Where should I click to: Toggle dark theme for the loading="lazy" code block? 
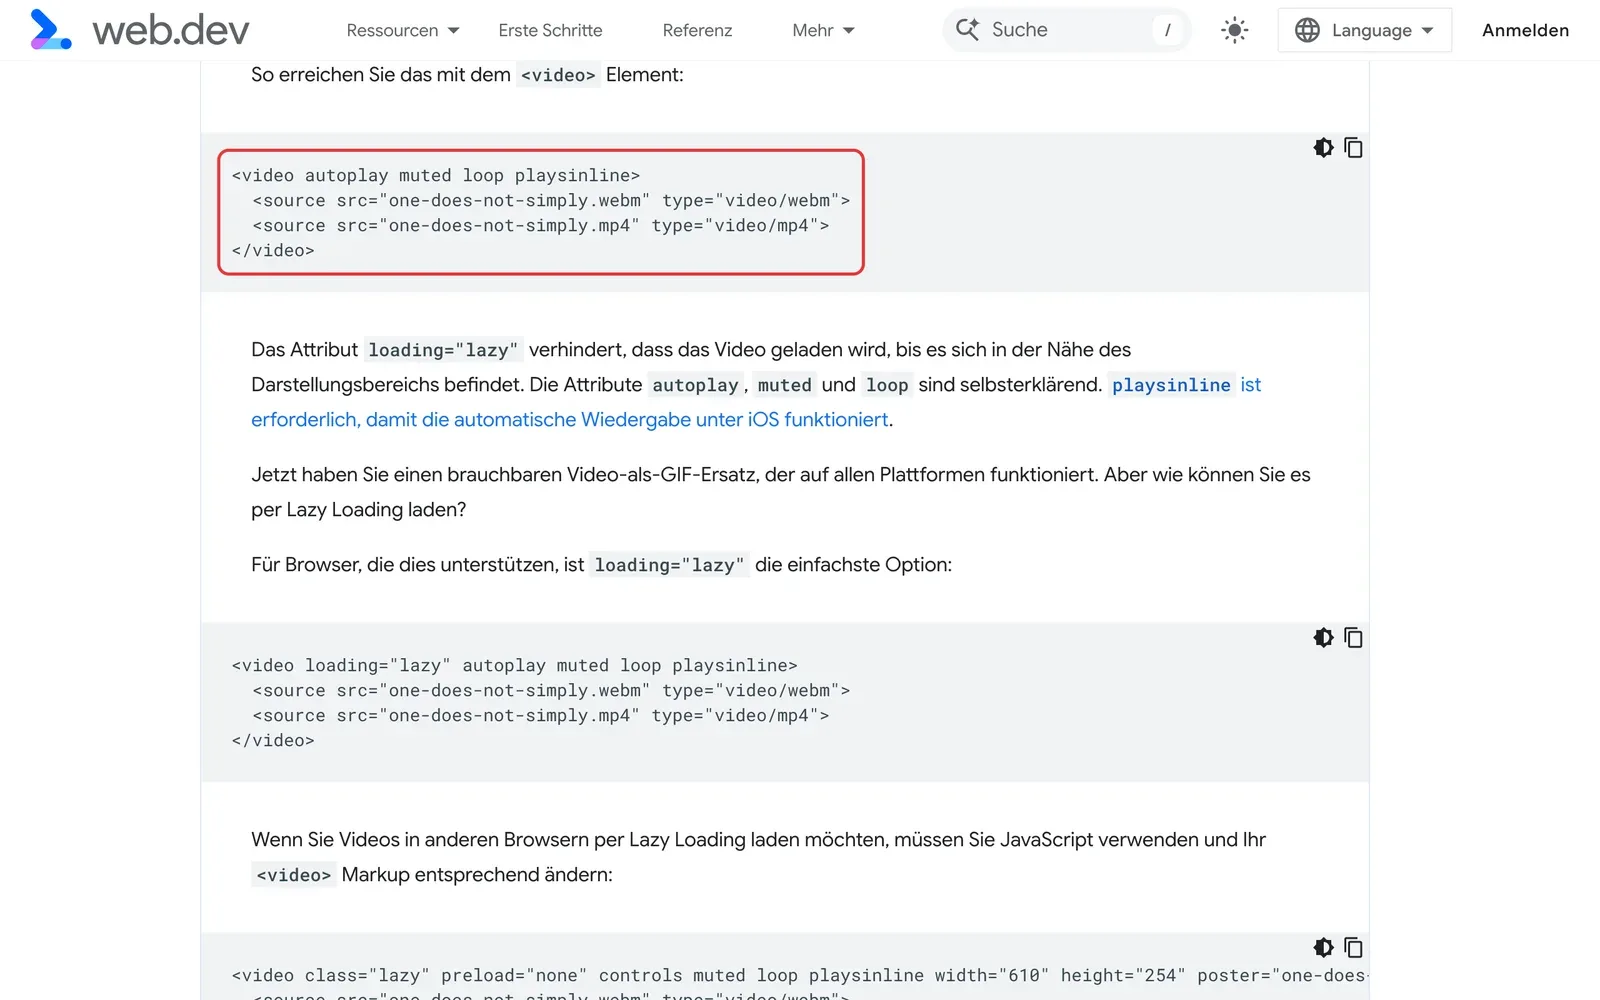coord(1323,638)
